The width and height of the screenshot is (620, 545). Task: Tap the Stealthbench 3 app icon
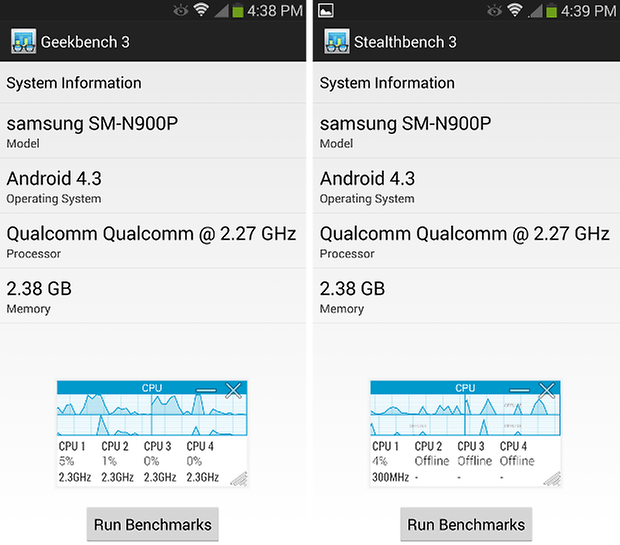click(x=337, y=41)
